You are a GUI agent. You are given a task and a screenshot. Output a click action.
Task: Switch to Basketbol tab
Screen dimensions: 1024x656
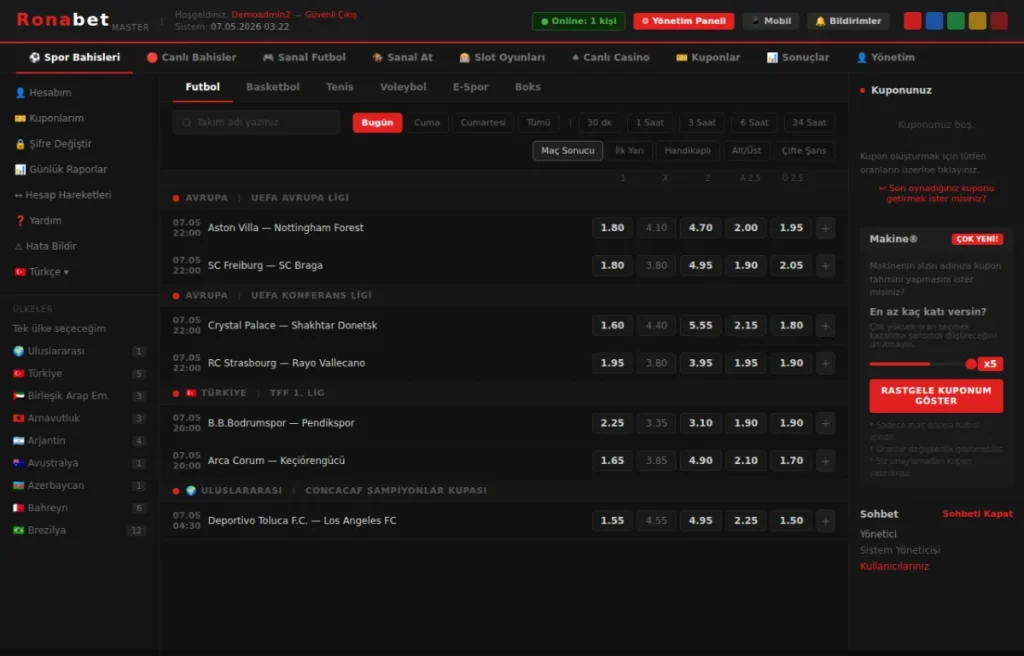[x=272, y=87]
